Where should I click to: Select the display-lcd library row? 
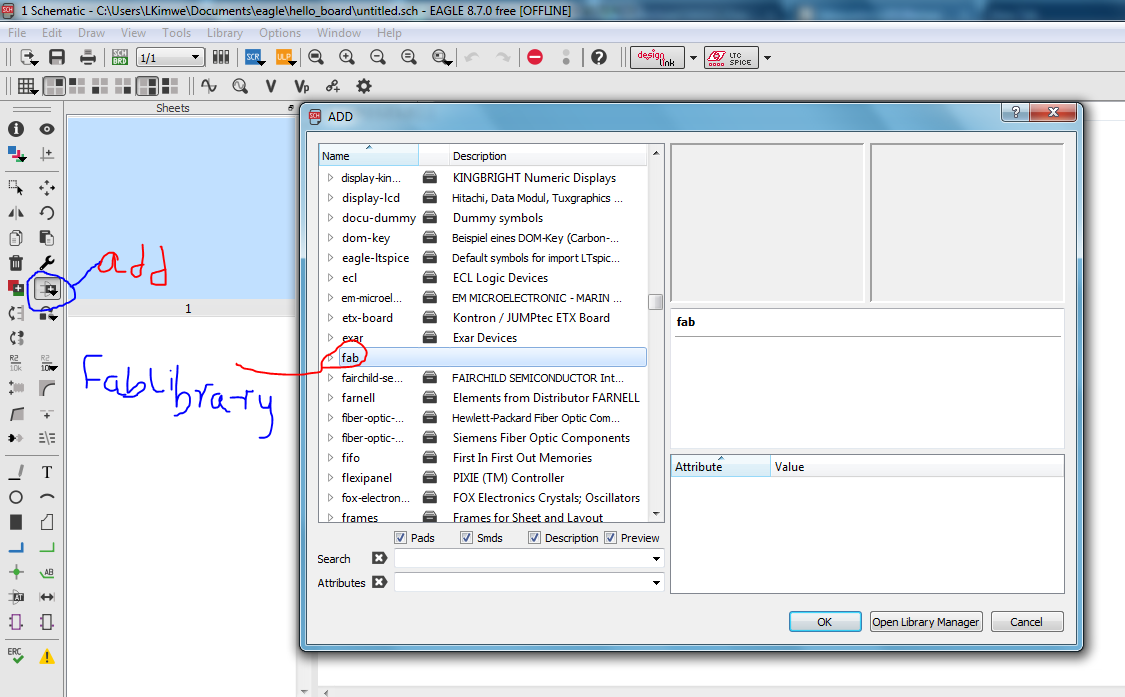click(x=483, y=198)
